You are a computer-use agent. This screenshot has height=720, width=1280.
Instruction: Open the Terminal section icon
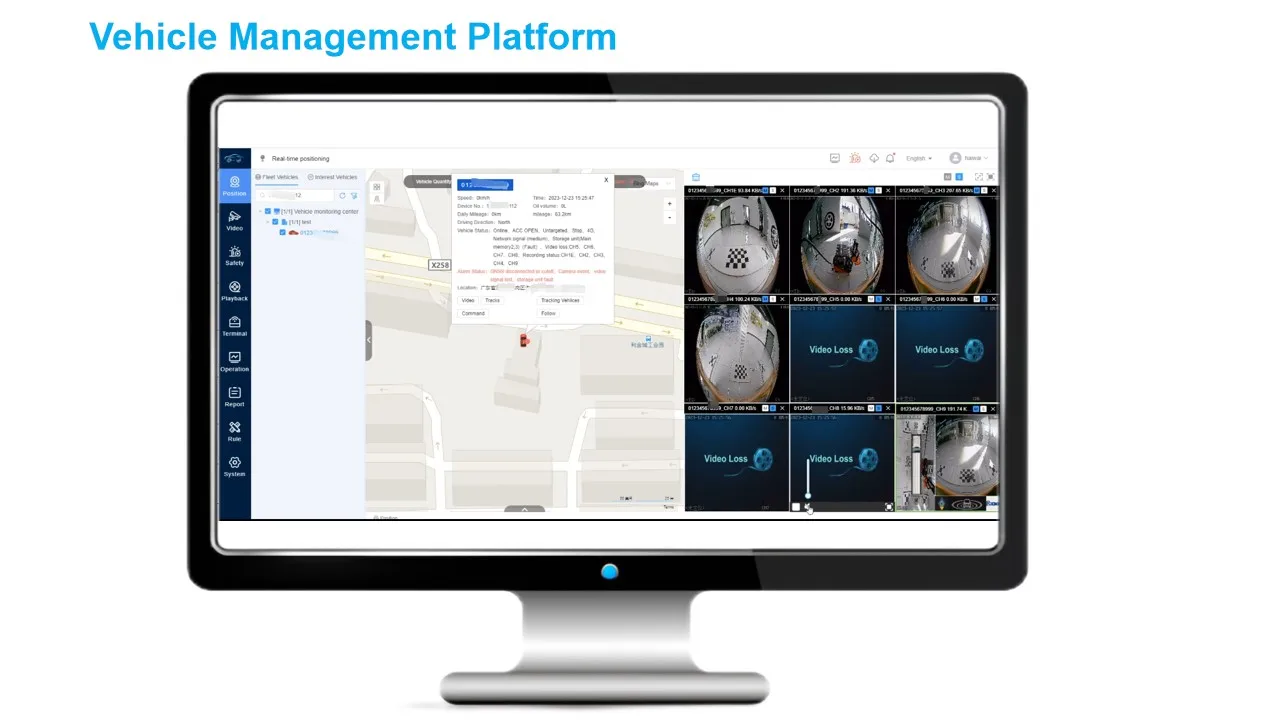coord(234,325)
